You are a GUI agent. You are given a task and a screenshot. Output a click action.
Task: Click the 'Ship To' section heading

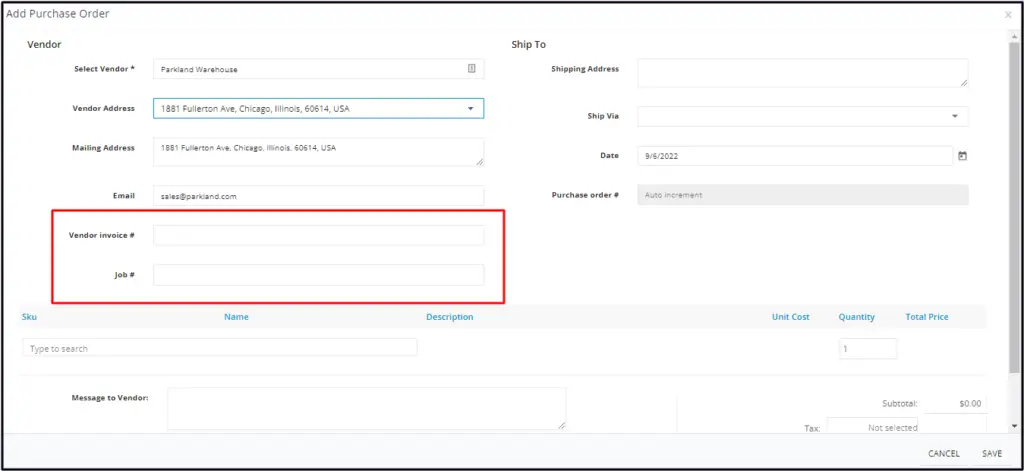[x=528, y=45]
